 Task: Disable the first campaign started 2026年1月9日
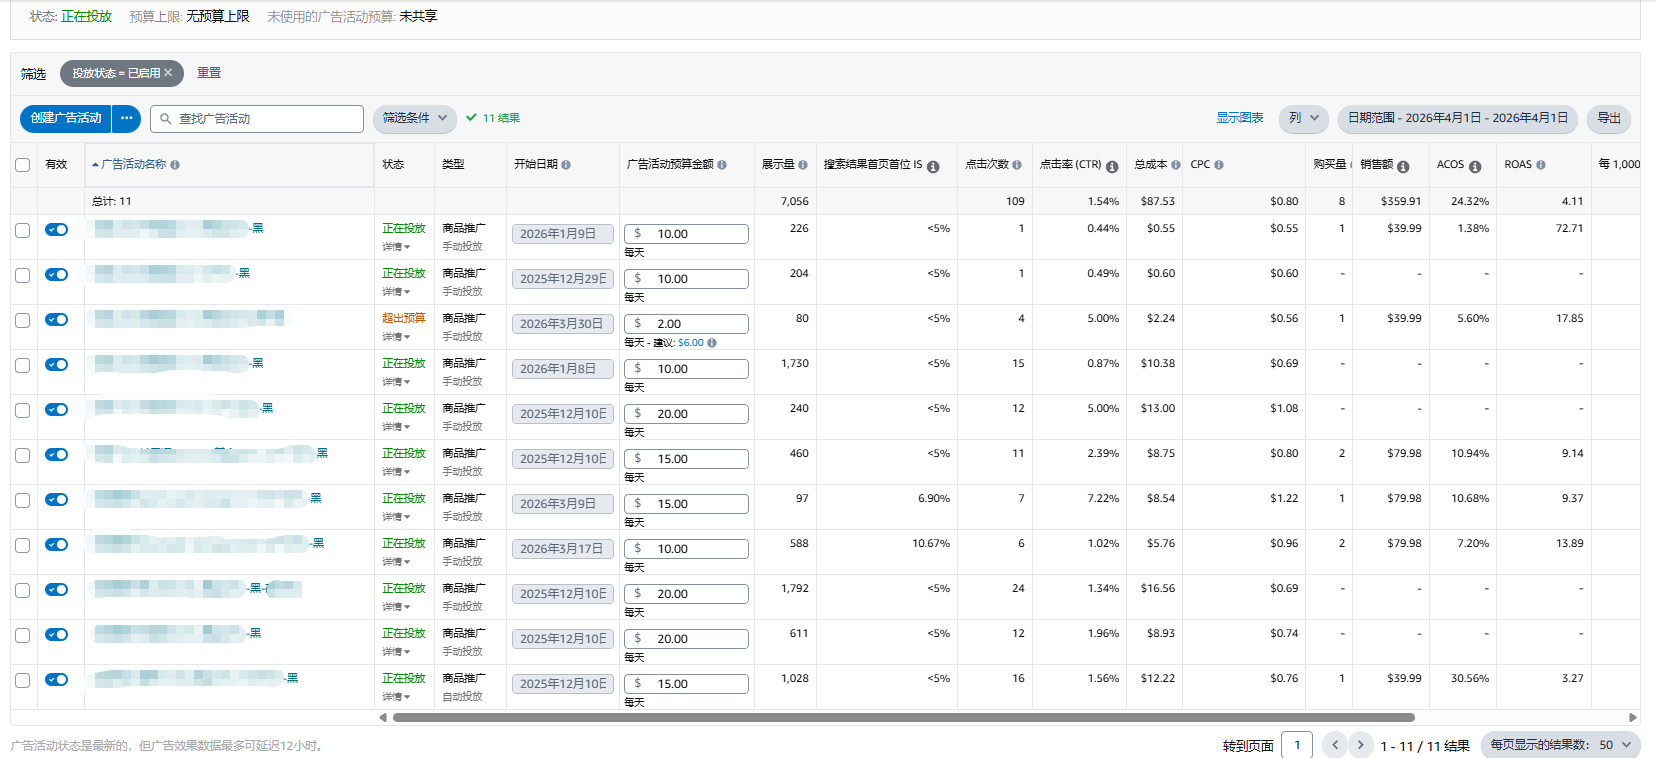tap(57, 230)
